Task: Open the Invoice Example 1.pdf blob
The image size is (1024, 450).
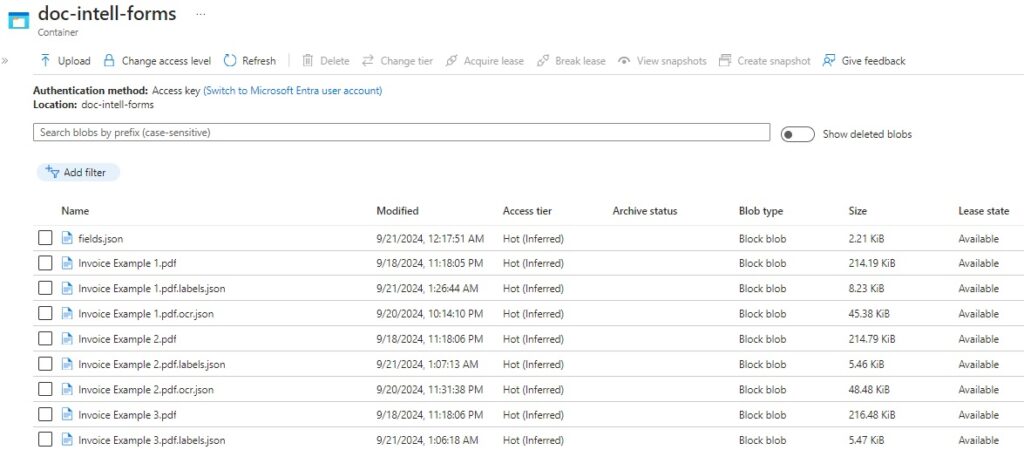Action: point(127,264)
